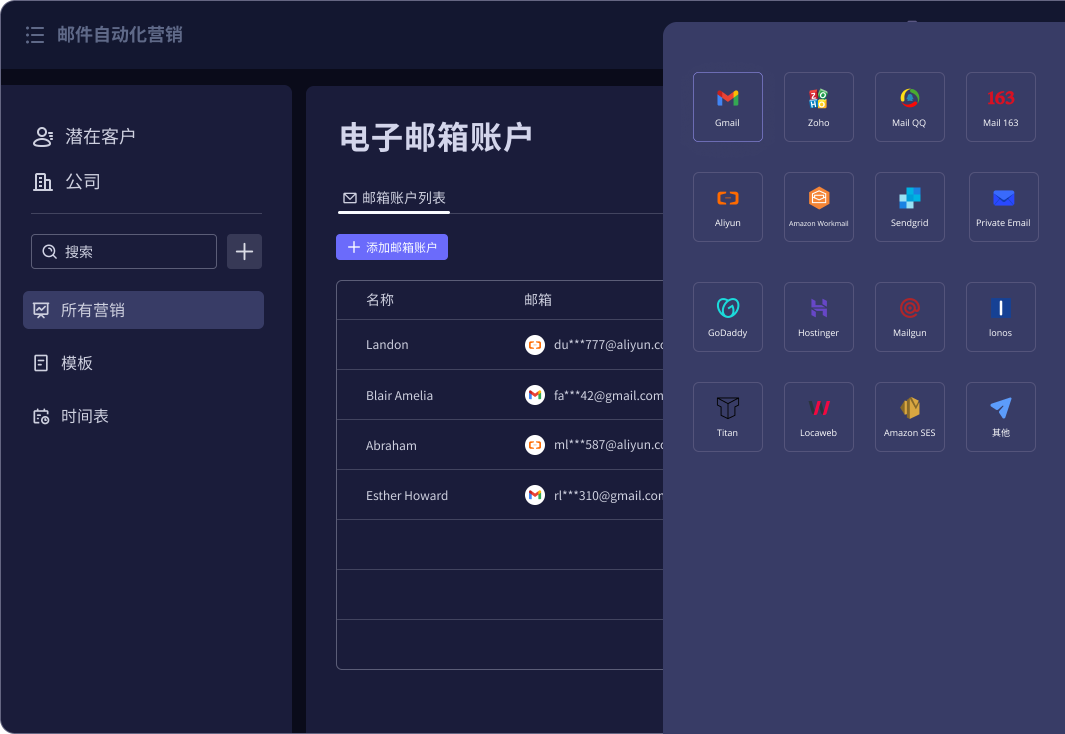Viewport: 1065px width, 734px height.
Task: Select the Landon name cell
Action: 387,344
